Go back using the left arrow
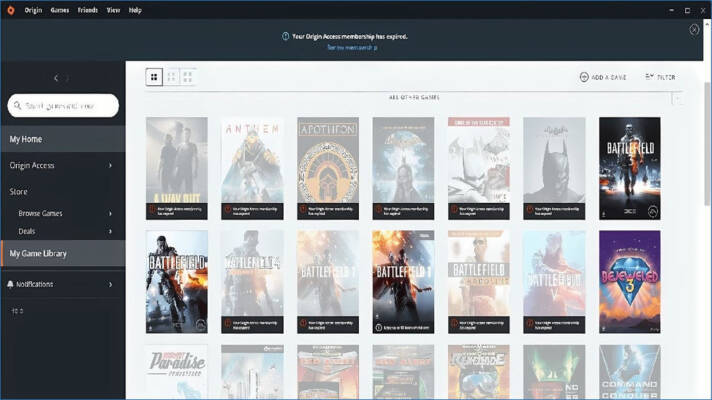Viewport: 712px width, 400px height. (56, 78)
